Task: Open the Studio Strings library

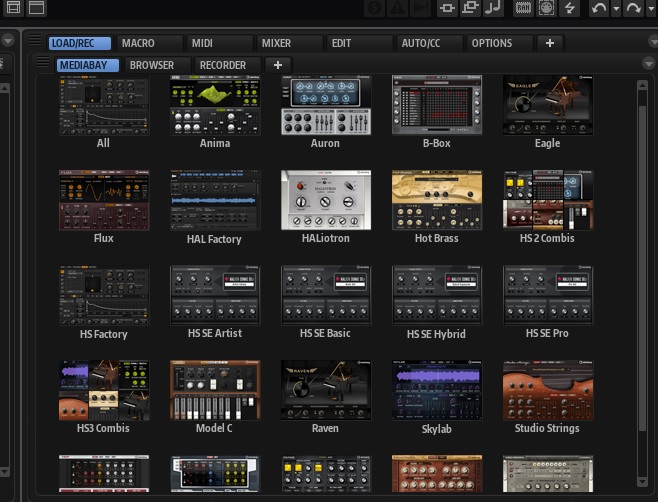Action: 548,390
